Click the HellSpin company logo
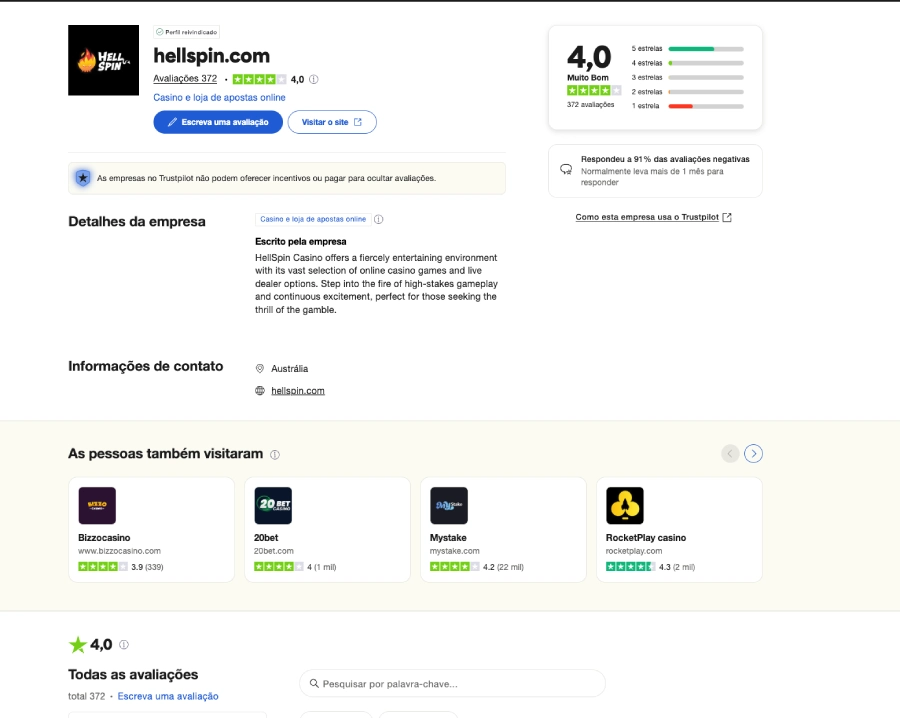Screen dimensions: 900x718 click(x=103, y=60)
